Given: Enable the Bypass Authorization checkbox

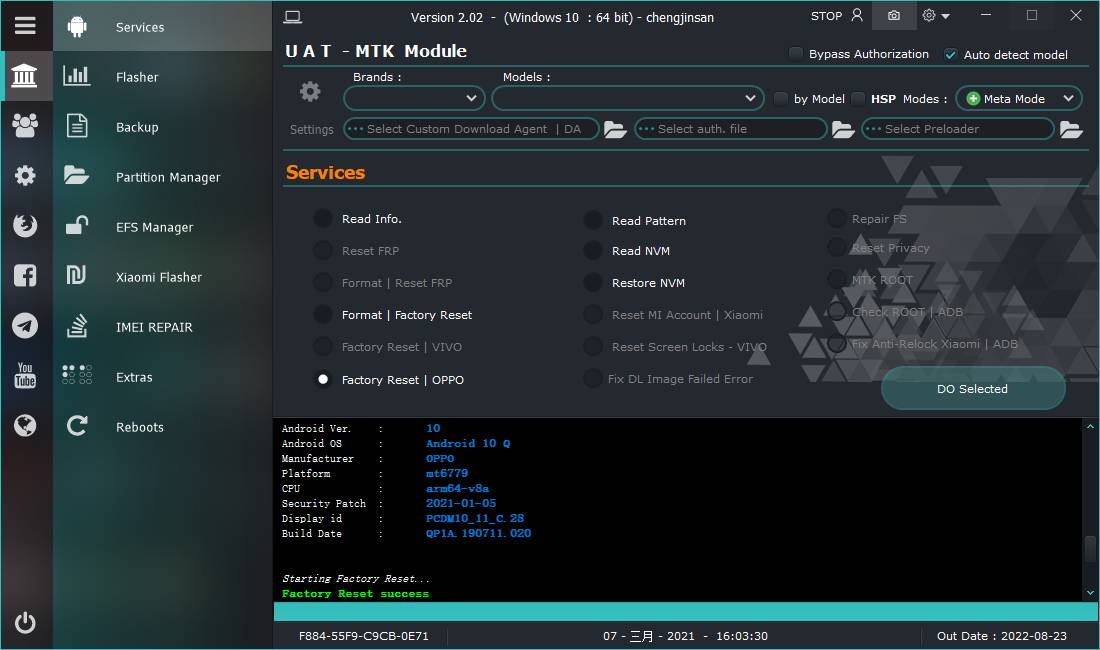Looking at the screenshot, I should coord(796,54).
